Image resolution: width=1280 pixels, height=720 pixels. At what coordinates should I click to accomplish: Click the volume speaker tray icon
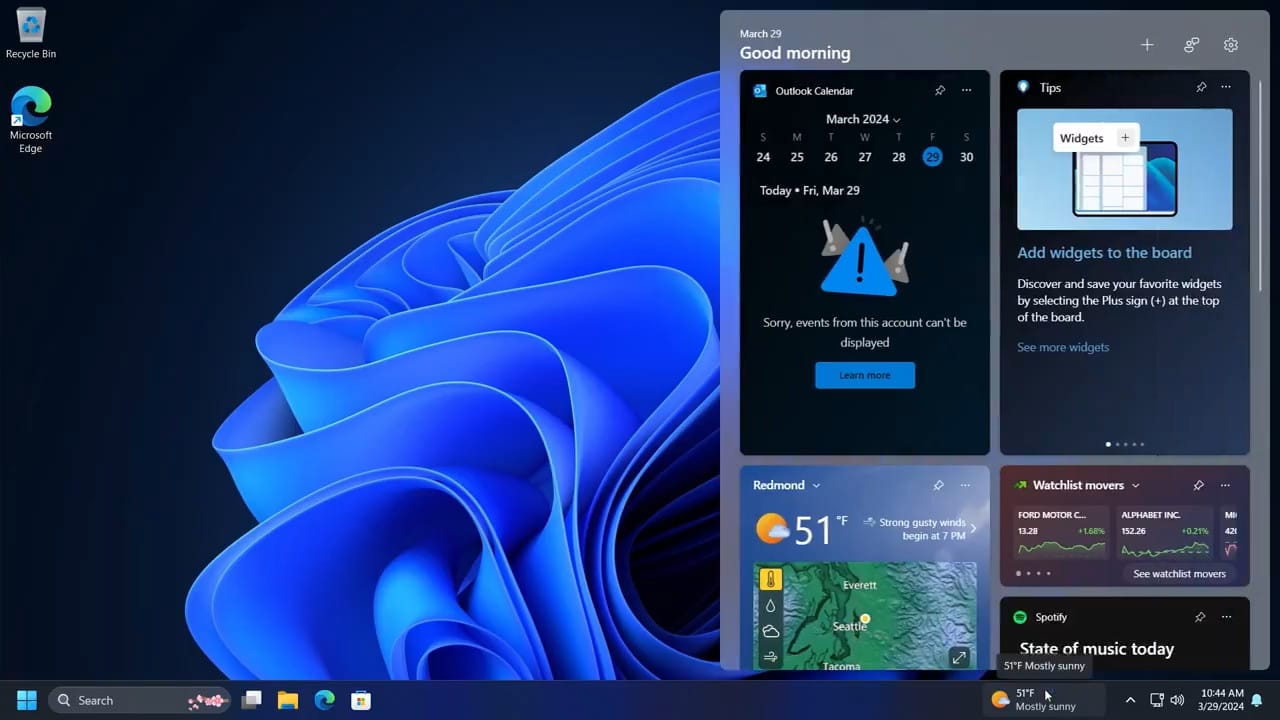coord(1177,700)
